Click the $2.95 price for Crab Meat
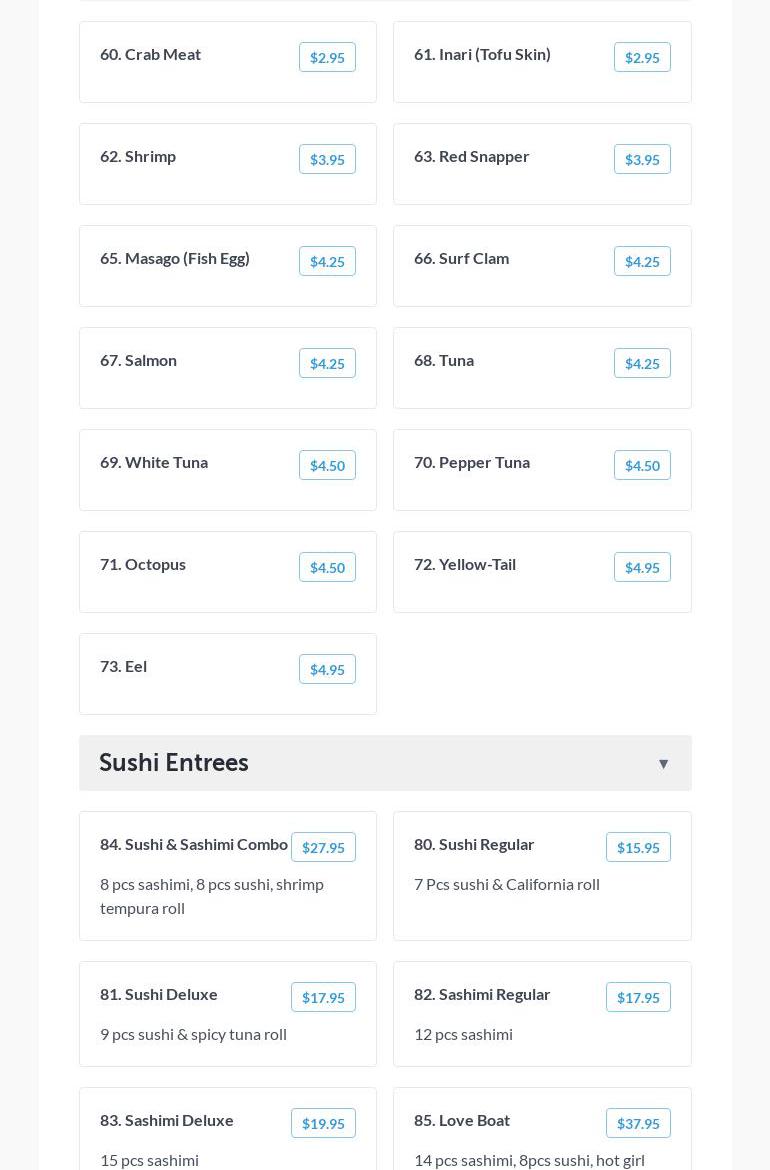The height and width of the screenshot is (1170, 770). [327, 58]
